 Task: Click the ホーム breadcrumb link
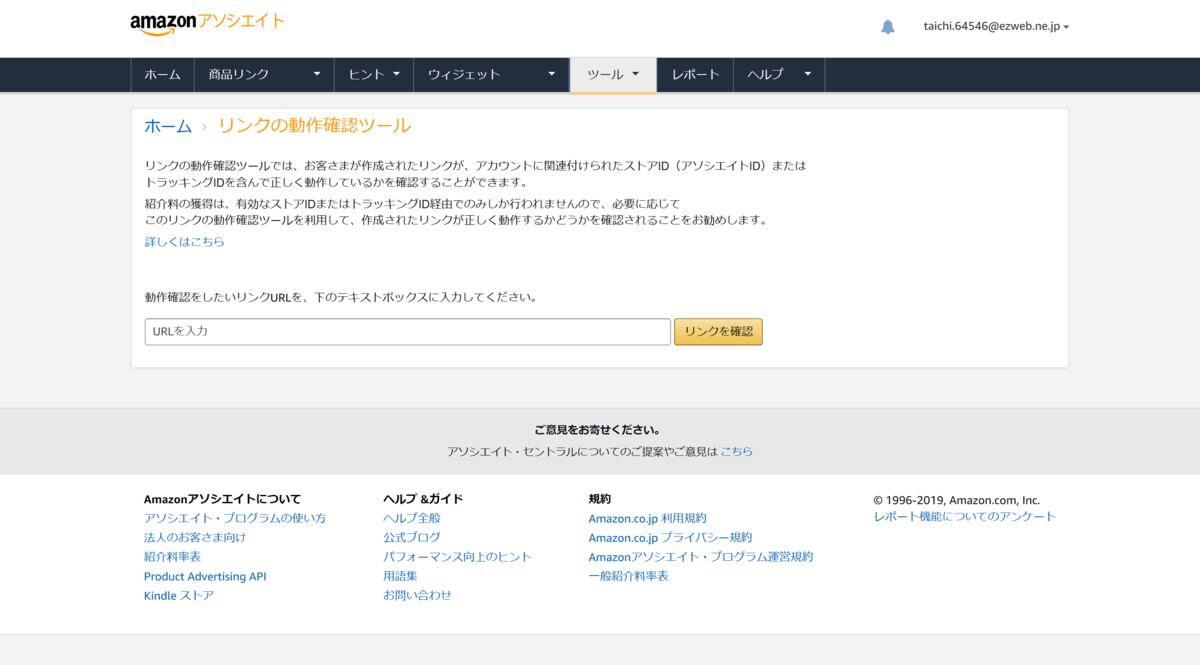168,126
